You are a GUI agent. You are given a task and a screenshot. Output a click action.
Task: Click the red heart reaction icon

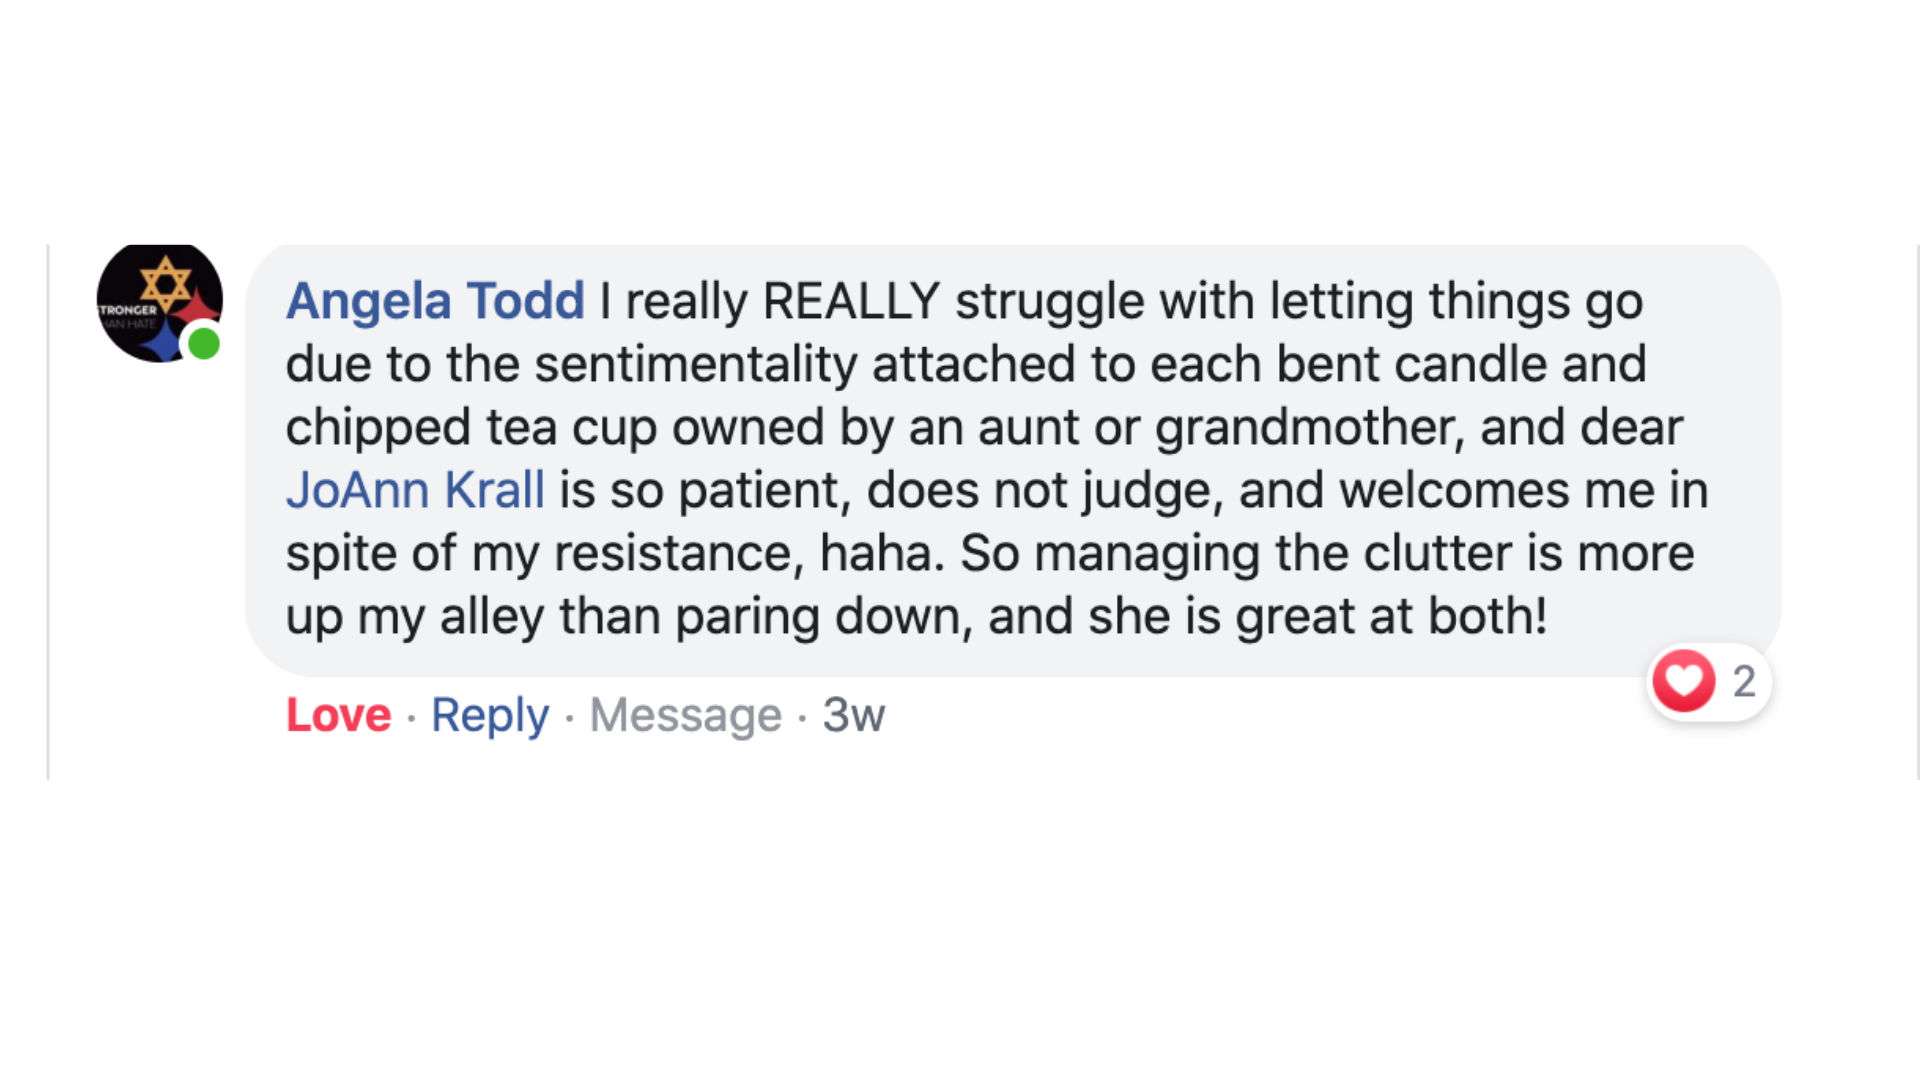pos(1684,681)
